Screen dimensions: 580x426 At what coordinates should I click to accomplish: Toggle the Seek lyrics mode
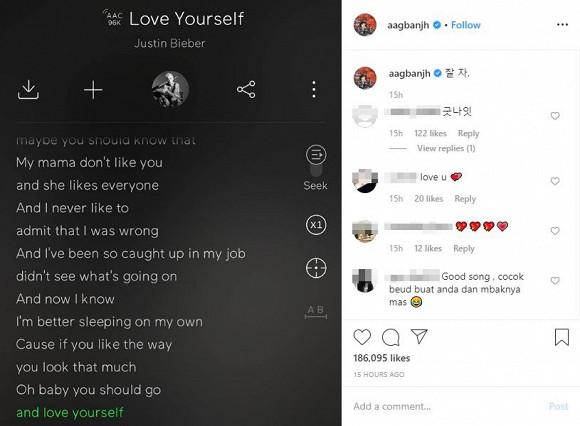coord(316,168)
